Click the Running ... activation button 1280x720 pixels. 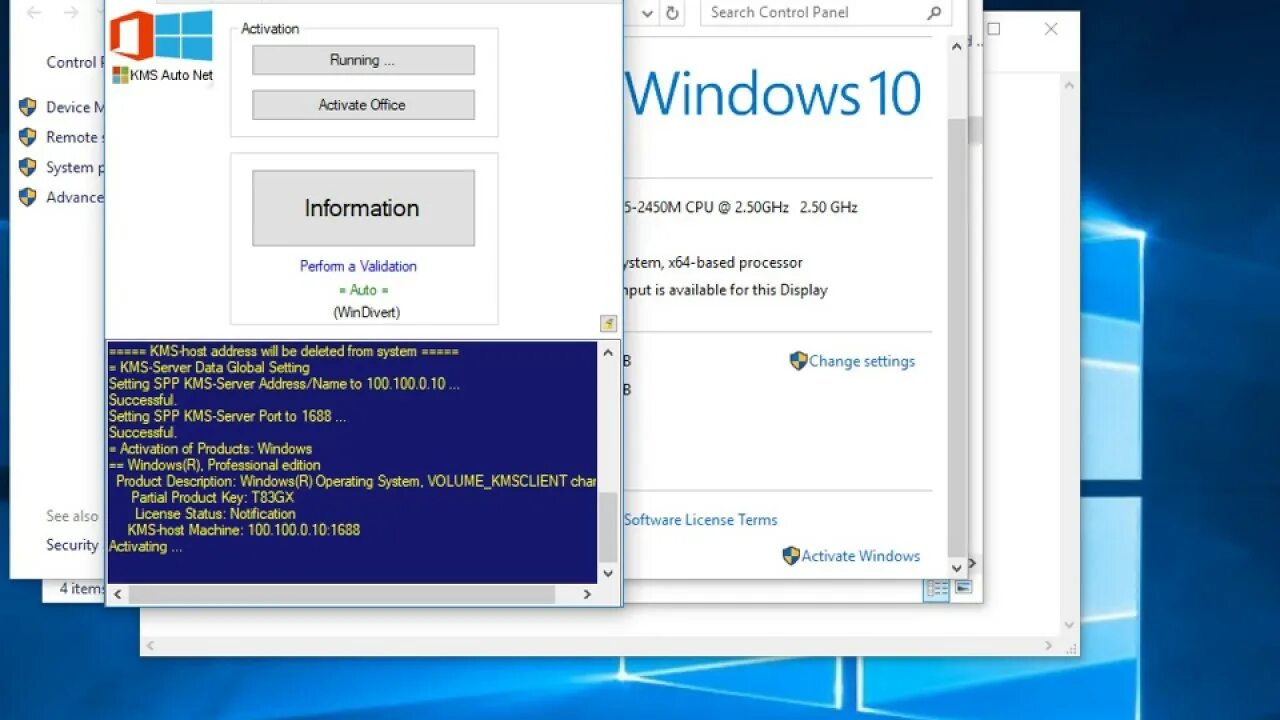[363, 60]
